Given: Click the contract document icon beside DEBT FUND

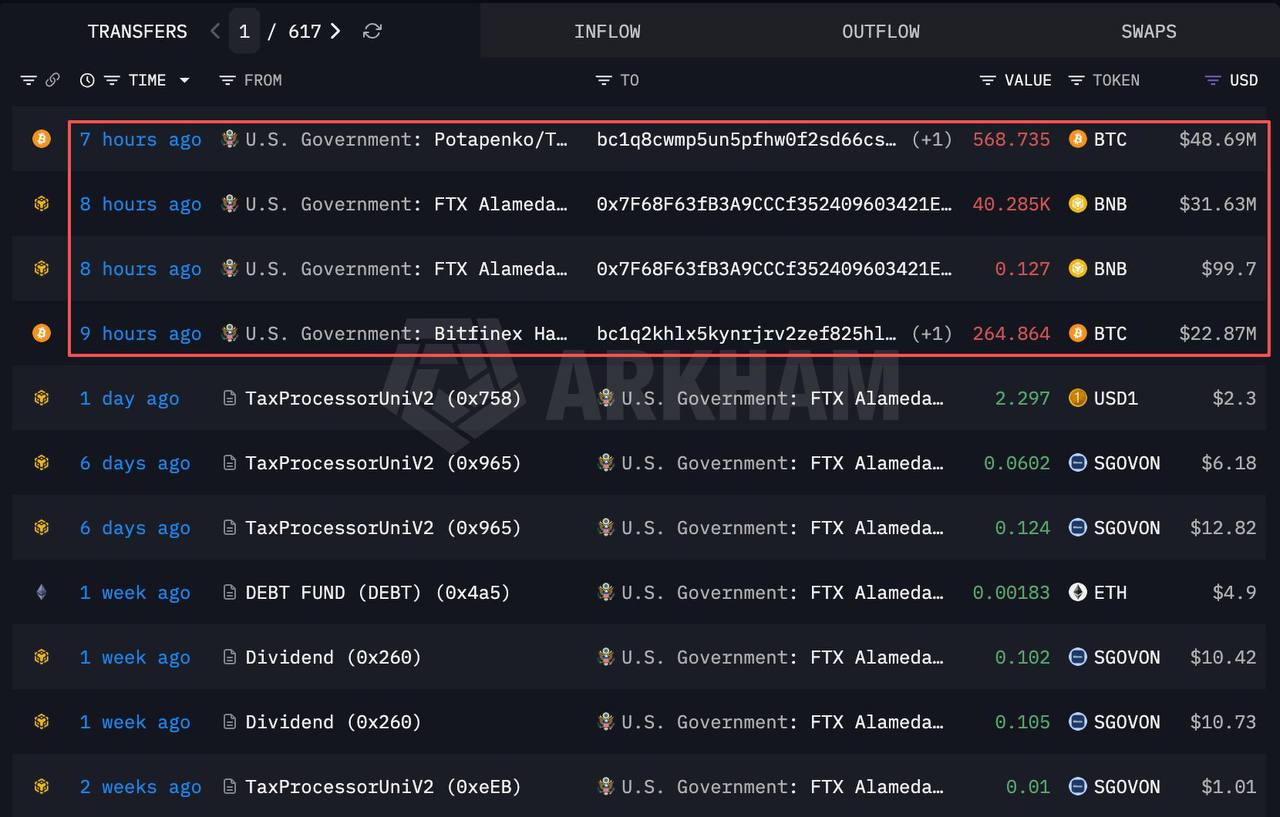Looking at the screenshot, I should [230, 592].
